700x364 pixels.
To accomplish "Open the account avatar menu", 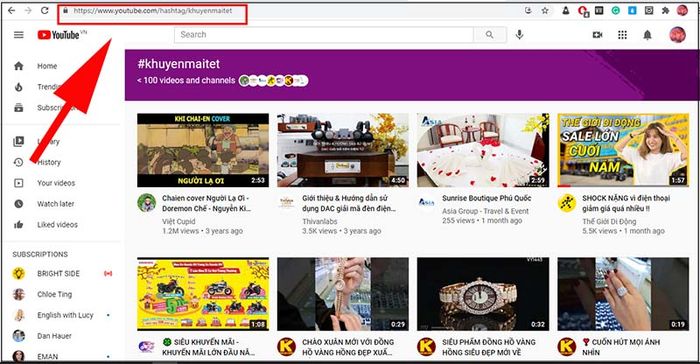I will pos(677,34).
